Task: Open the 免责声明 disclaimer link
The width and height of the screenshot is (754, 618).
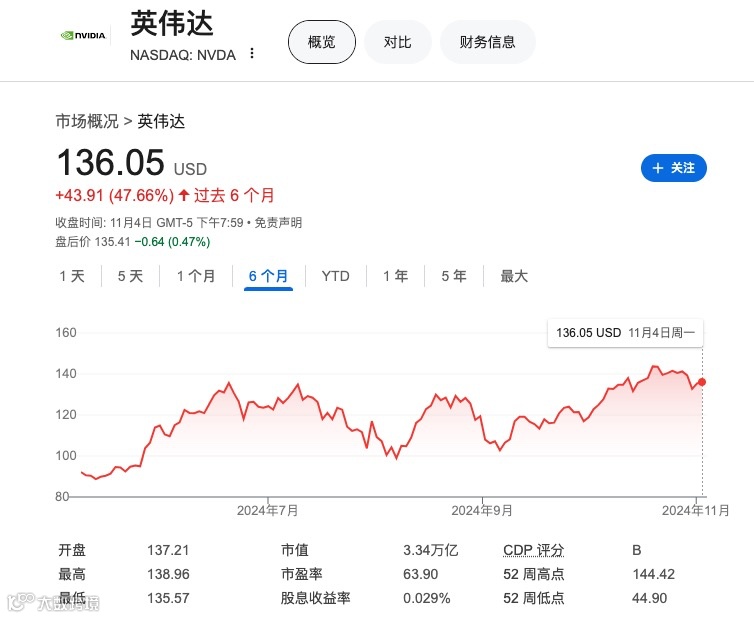Action: pos(278,223)
